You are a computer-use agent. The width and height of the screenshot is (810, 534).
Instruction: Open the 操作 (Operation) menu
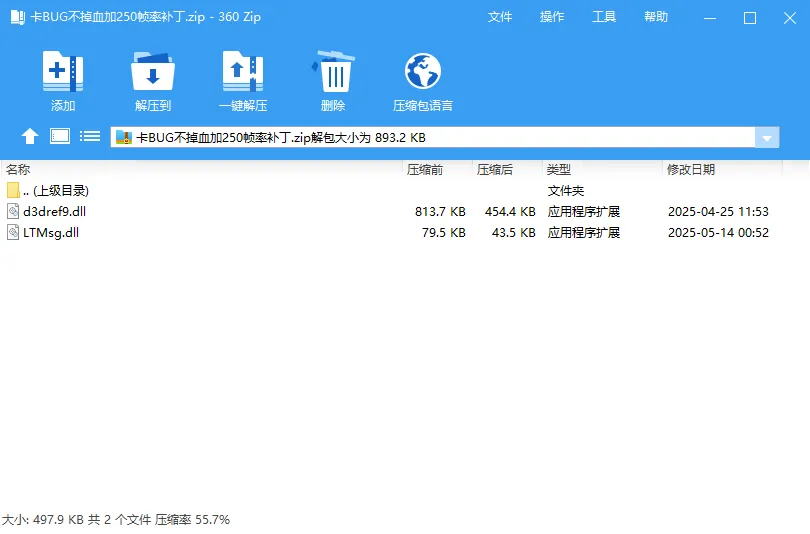tap(552, 17)
